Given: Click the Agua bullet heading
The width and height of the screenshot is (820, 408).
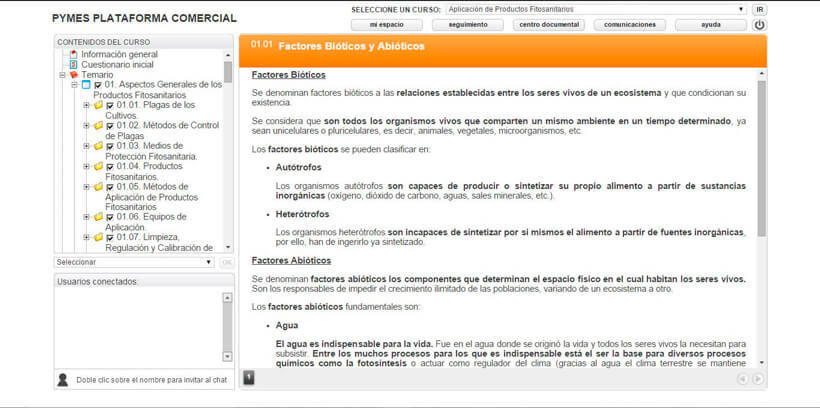Looking at the screenshot, I should pos(287,325).
